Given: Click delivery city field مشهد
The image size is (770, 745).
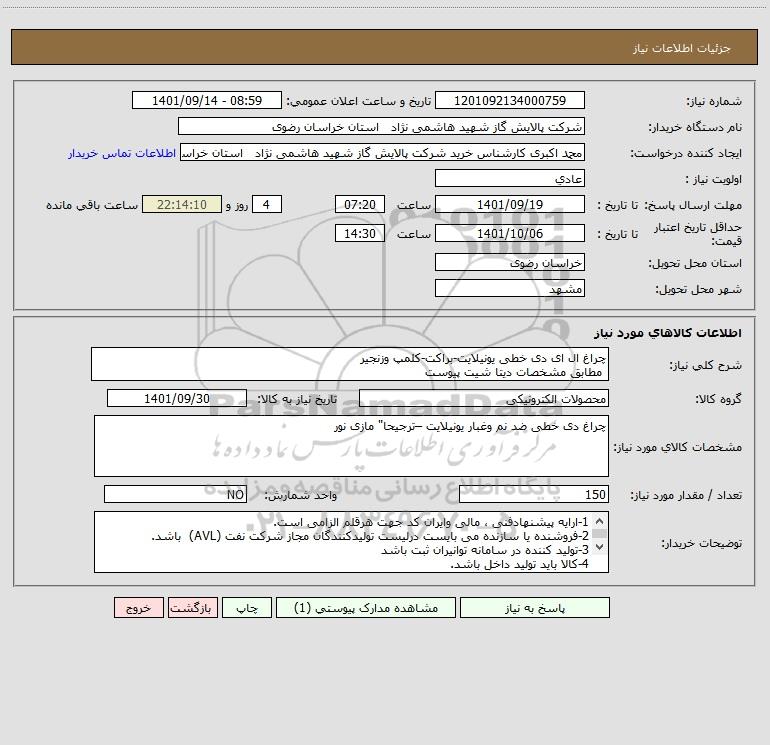Looking at the screenshot, I should click(510, 288).
